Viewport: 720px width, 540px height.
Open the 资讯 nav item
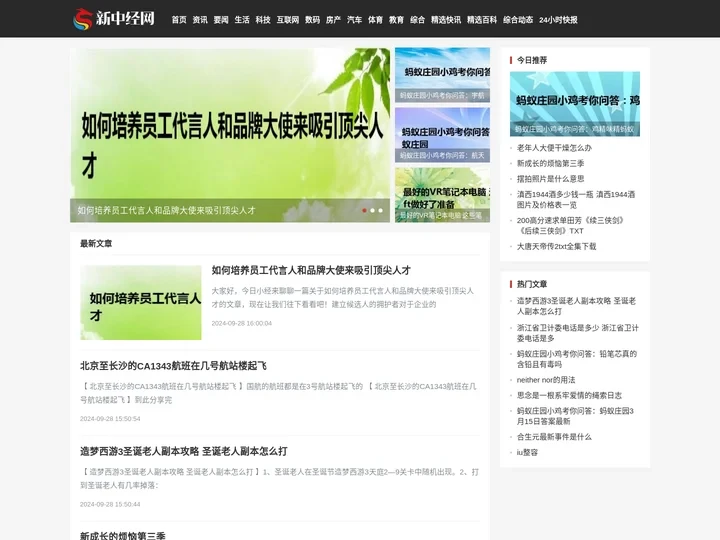(x=200, y=20)
